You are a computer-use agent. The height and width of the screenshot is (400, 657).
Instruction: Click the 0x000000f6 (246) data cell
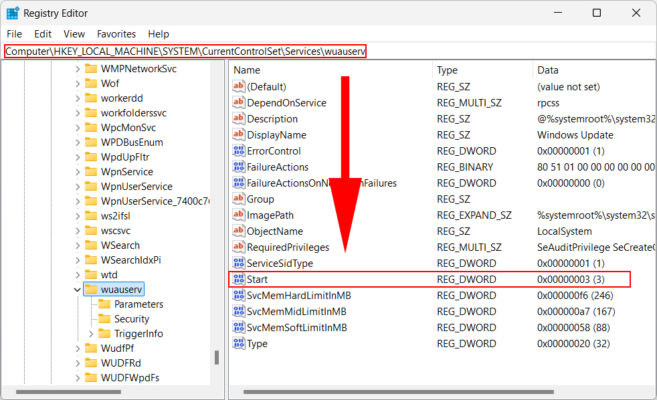point(575,295)
